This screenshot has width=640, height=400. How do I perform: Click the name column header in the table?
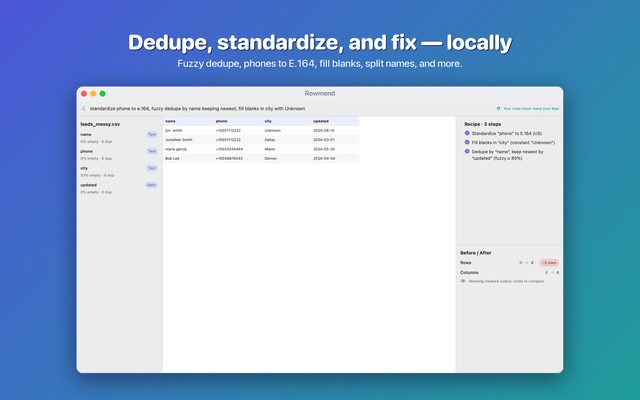[x=171, y=121]
